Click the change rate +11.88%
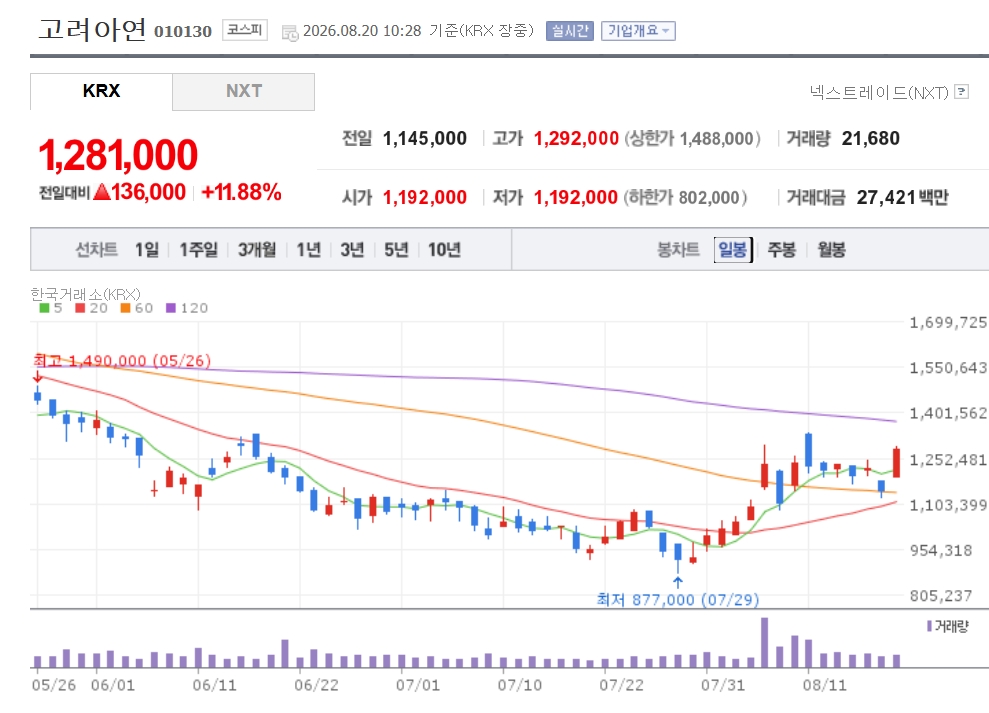Image resolution: width=989 pixels, height=713 pixels. (x=242, y=192)
